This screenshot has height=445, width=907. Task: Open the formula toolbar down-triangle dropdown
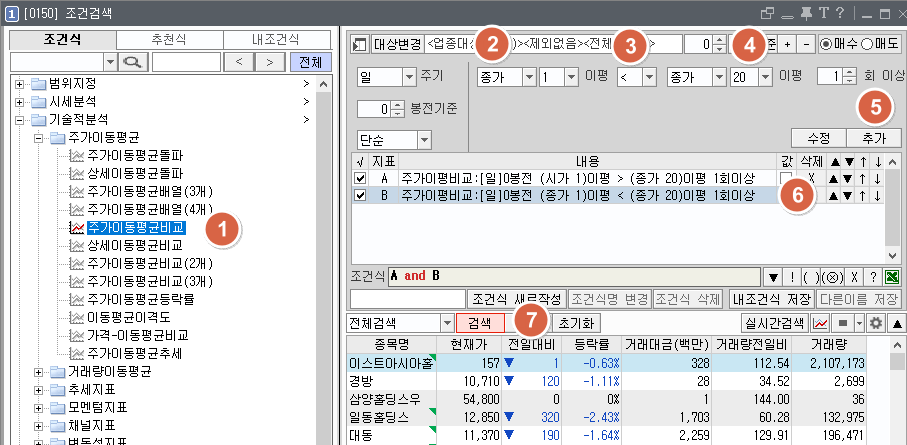point(773,277)
